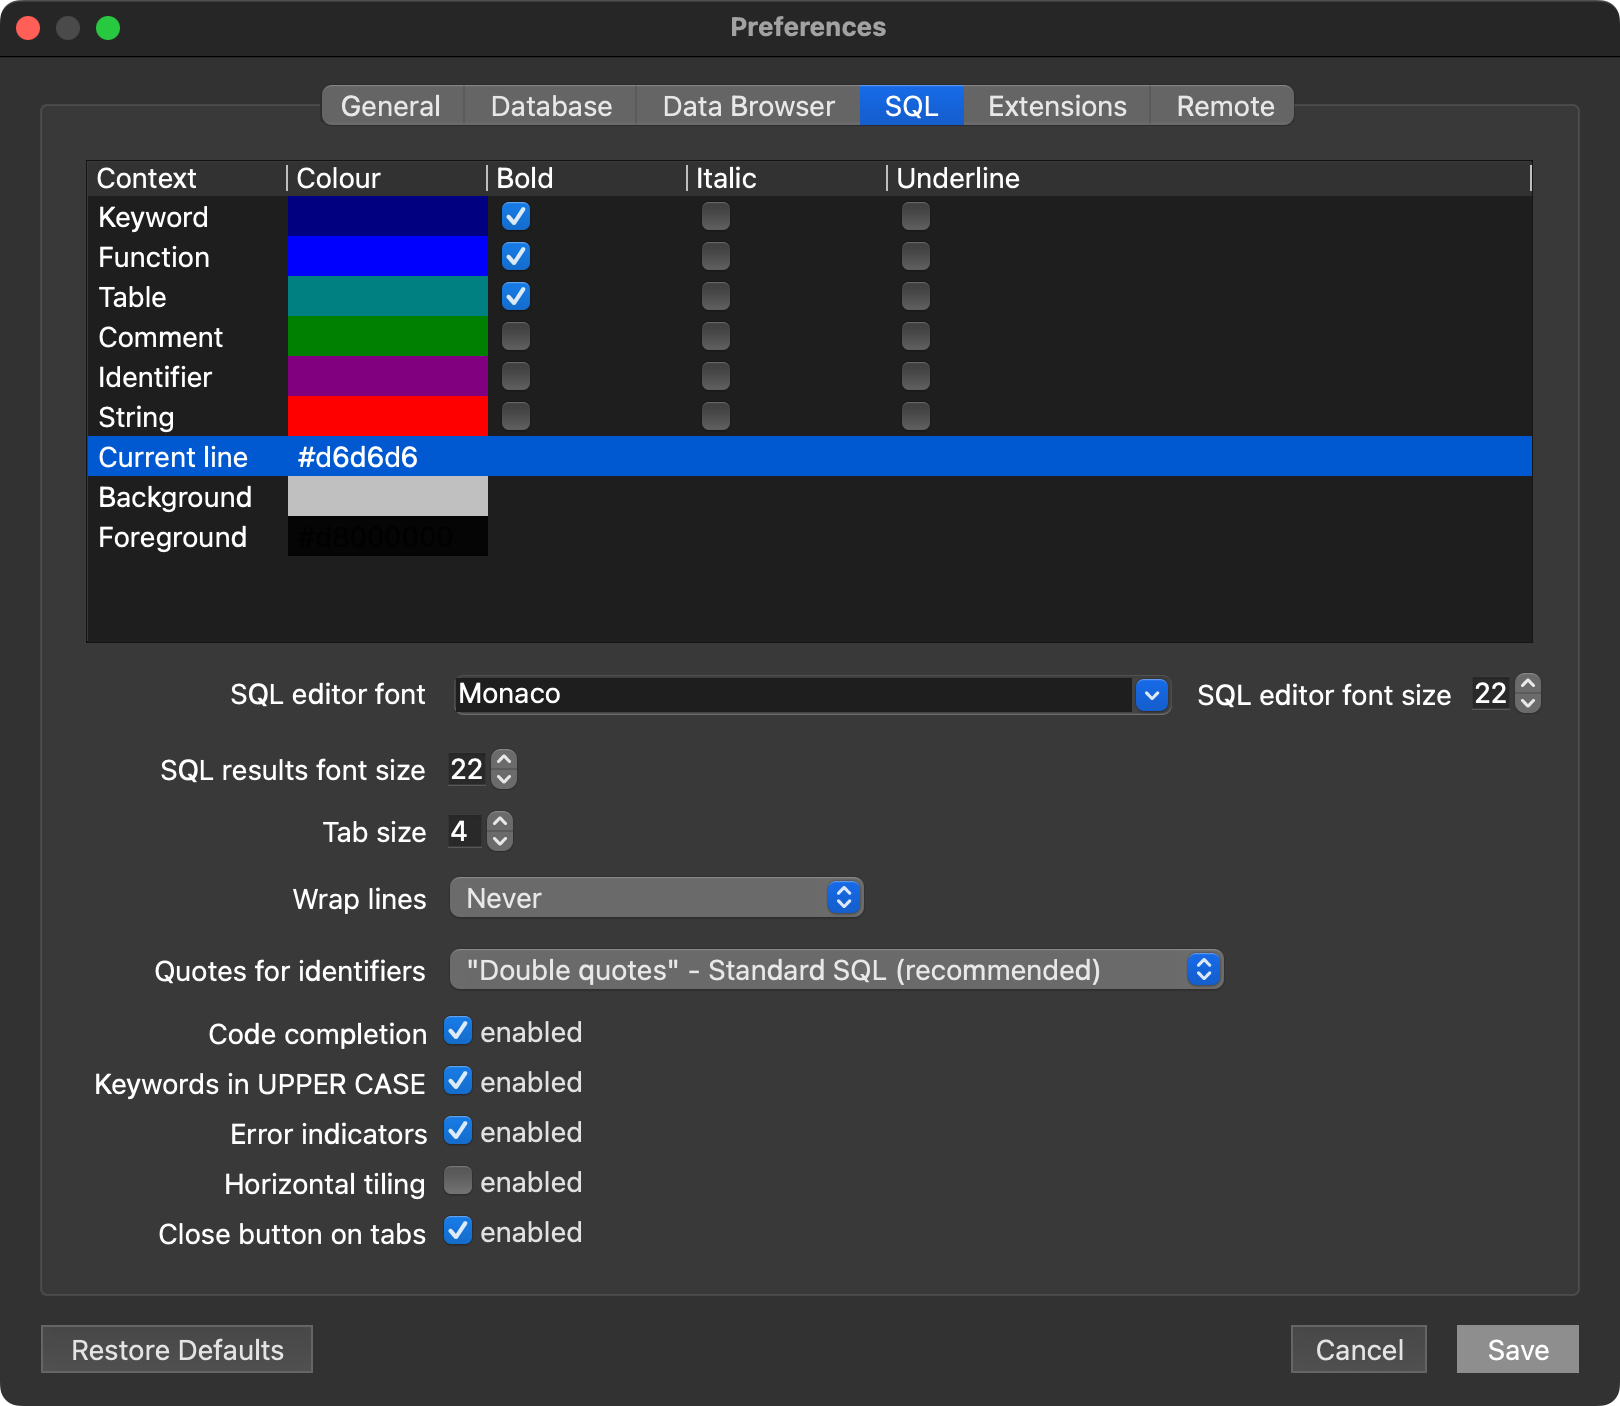1620x1406 pixels.
Task: Switch to the Data Browser tab
Action: tap(748, 106)
